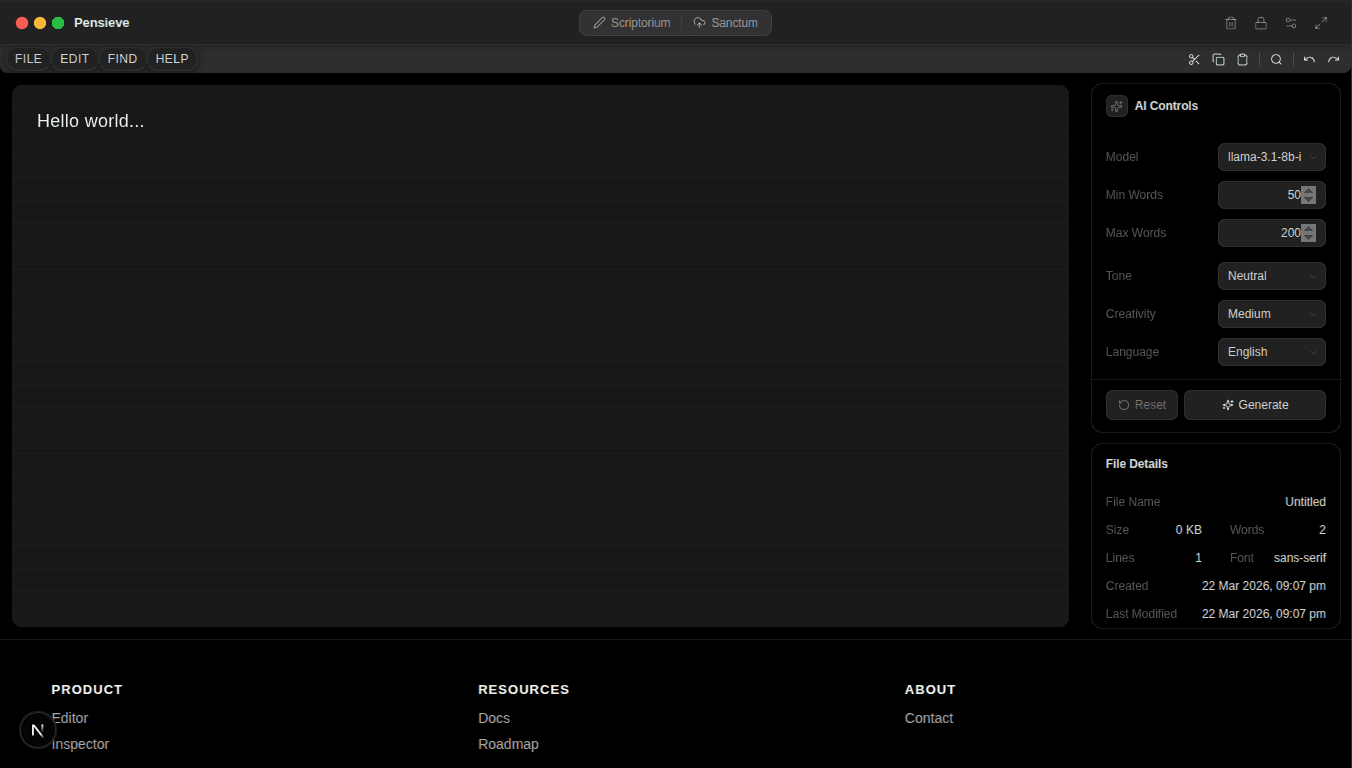Click the round N logo badge
The image size is (1352, 768).
pos(38,731)
